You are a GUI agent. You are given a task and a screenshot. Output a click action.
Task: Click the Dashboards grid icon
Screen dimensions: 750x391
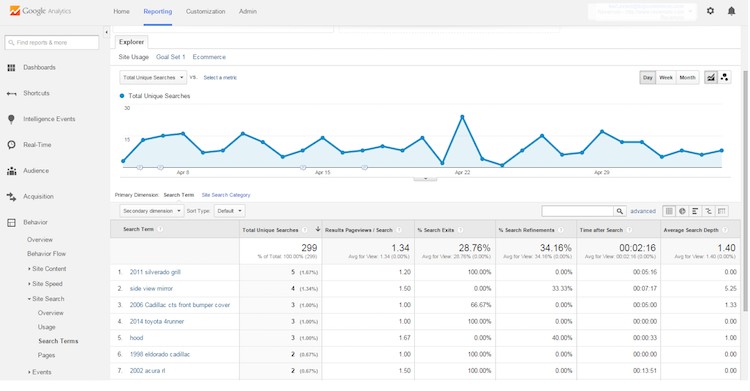click(11, 67)
